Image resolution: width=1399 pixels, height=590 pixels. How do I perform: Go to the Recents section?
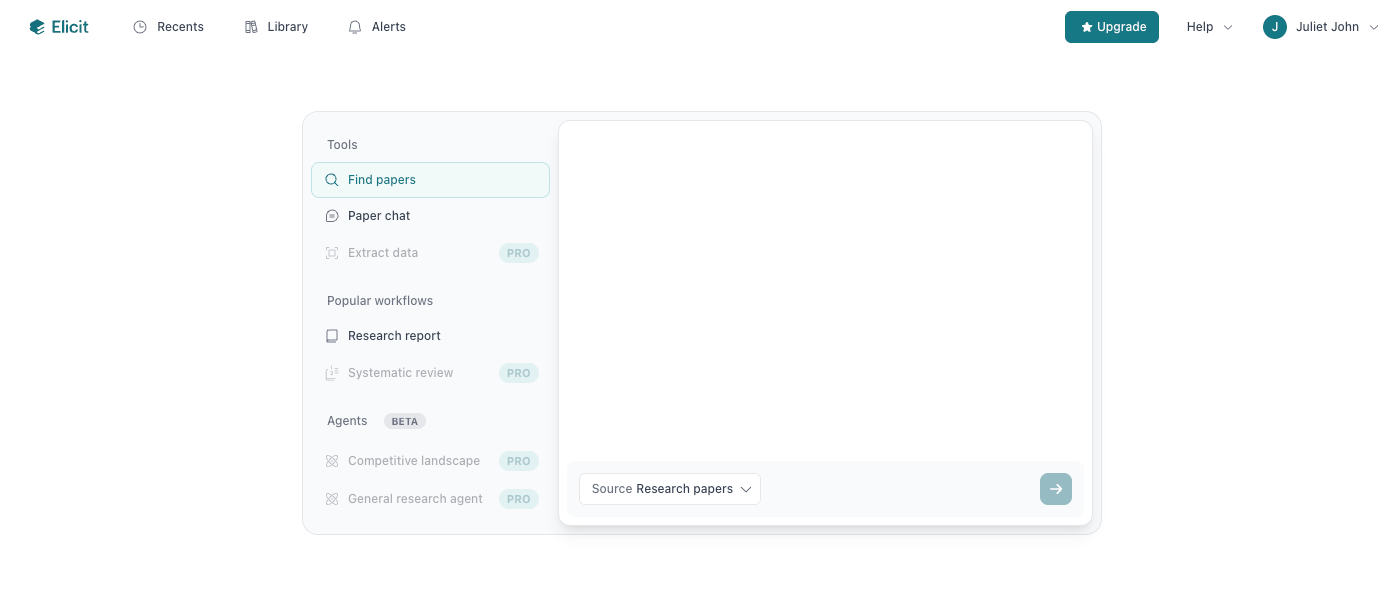click(168, 26)
